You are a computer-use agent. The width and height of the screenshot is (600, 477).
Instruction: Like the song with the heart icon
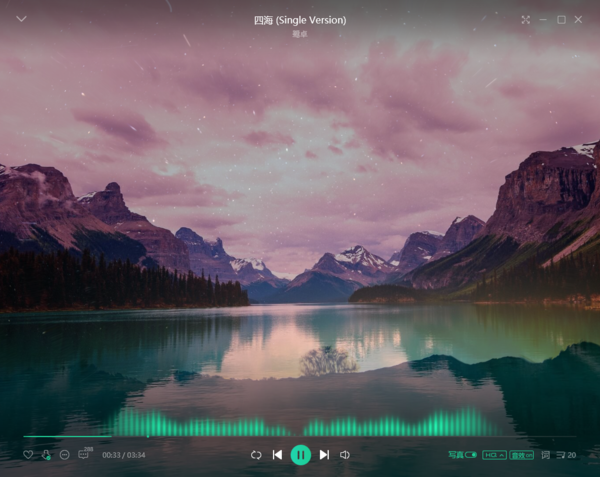(28, 455)
